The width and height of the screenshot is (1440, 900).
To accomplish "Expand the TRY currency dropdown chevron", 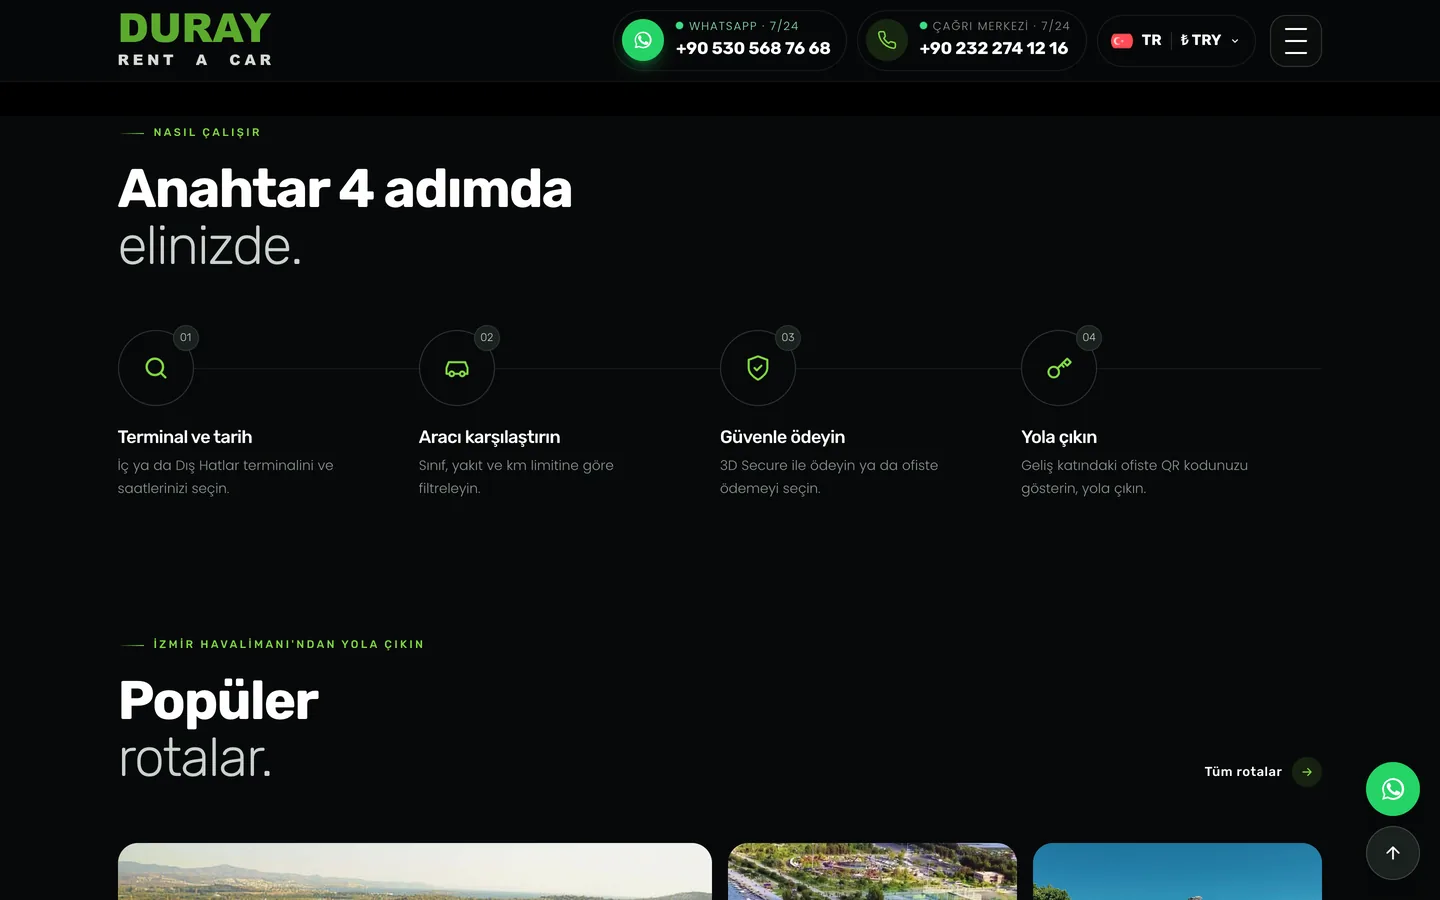I will [x=1235, y=41].
